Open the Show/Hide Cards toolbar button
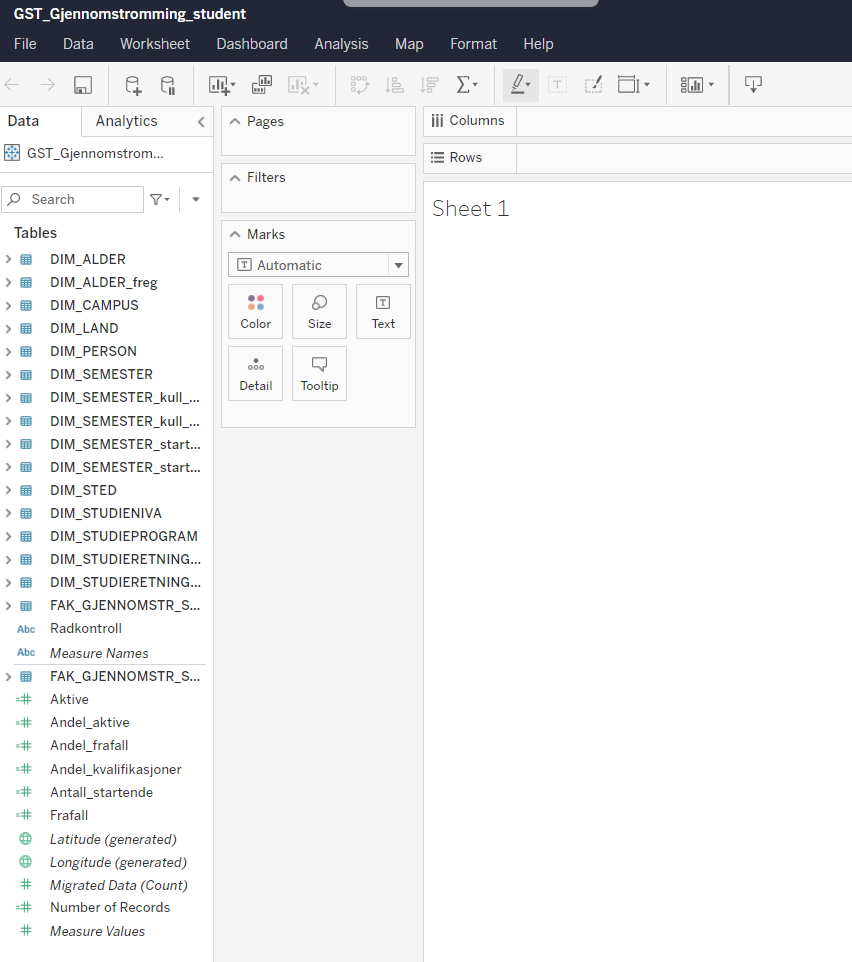852x962 pixels. click(x=696, y=85)
